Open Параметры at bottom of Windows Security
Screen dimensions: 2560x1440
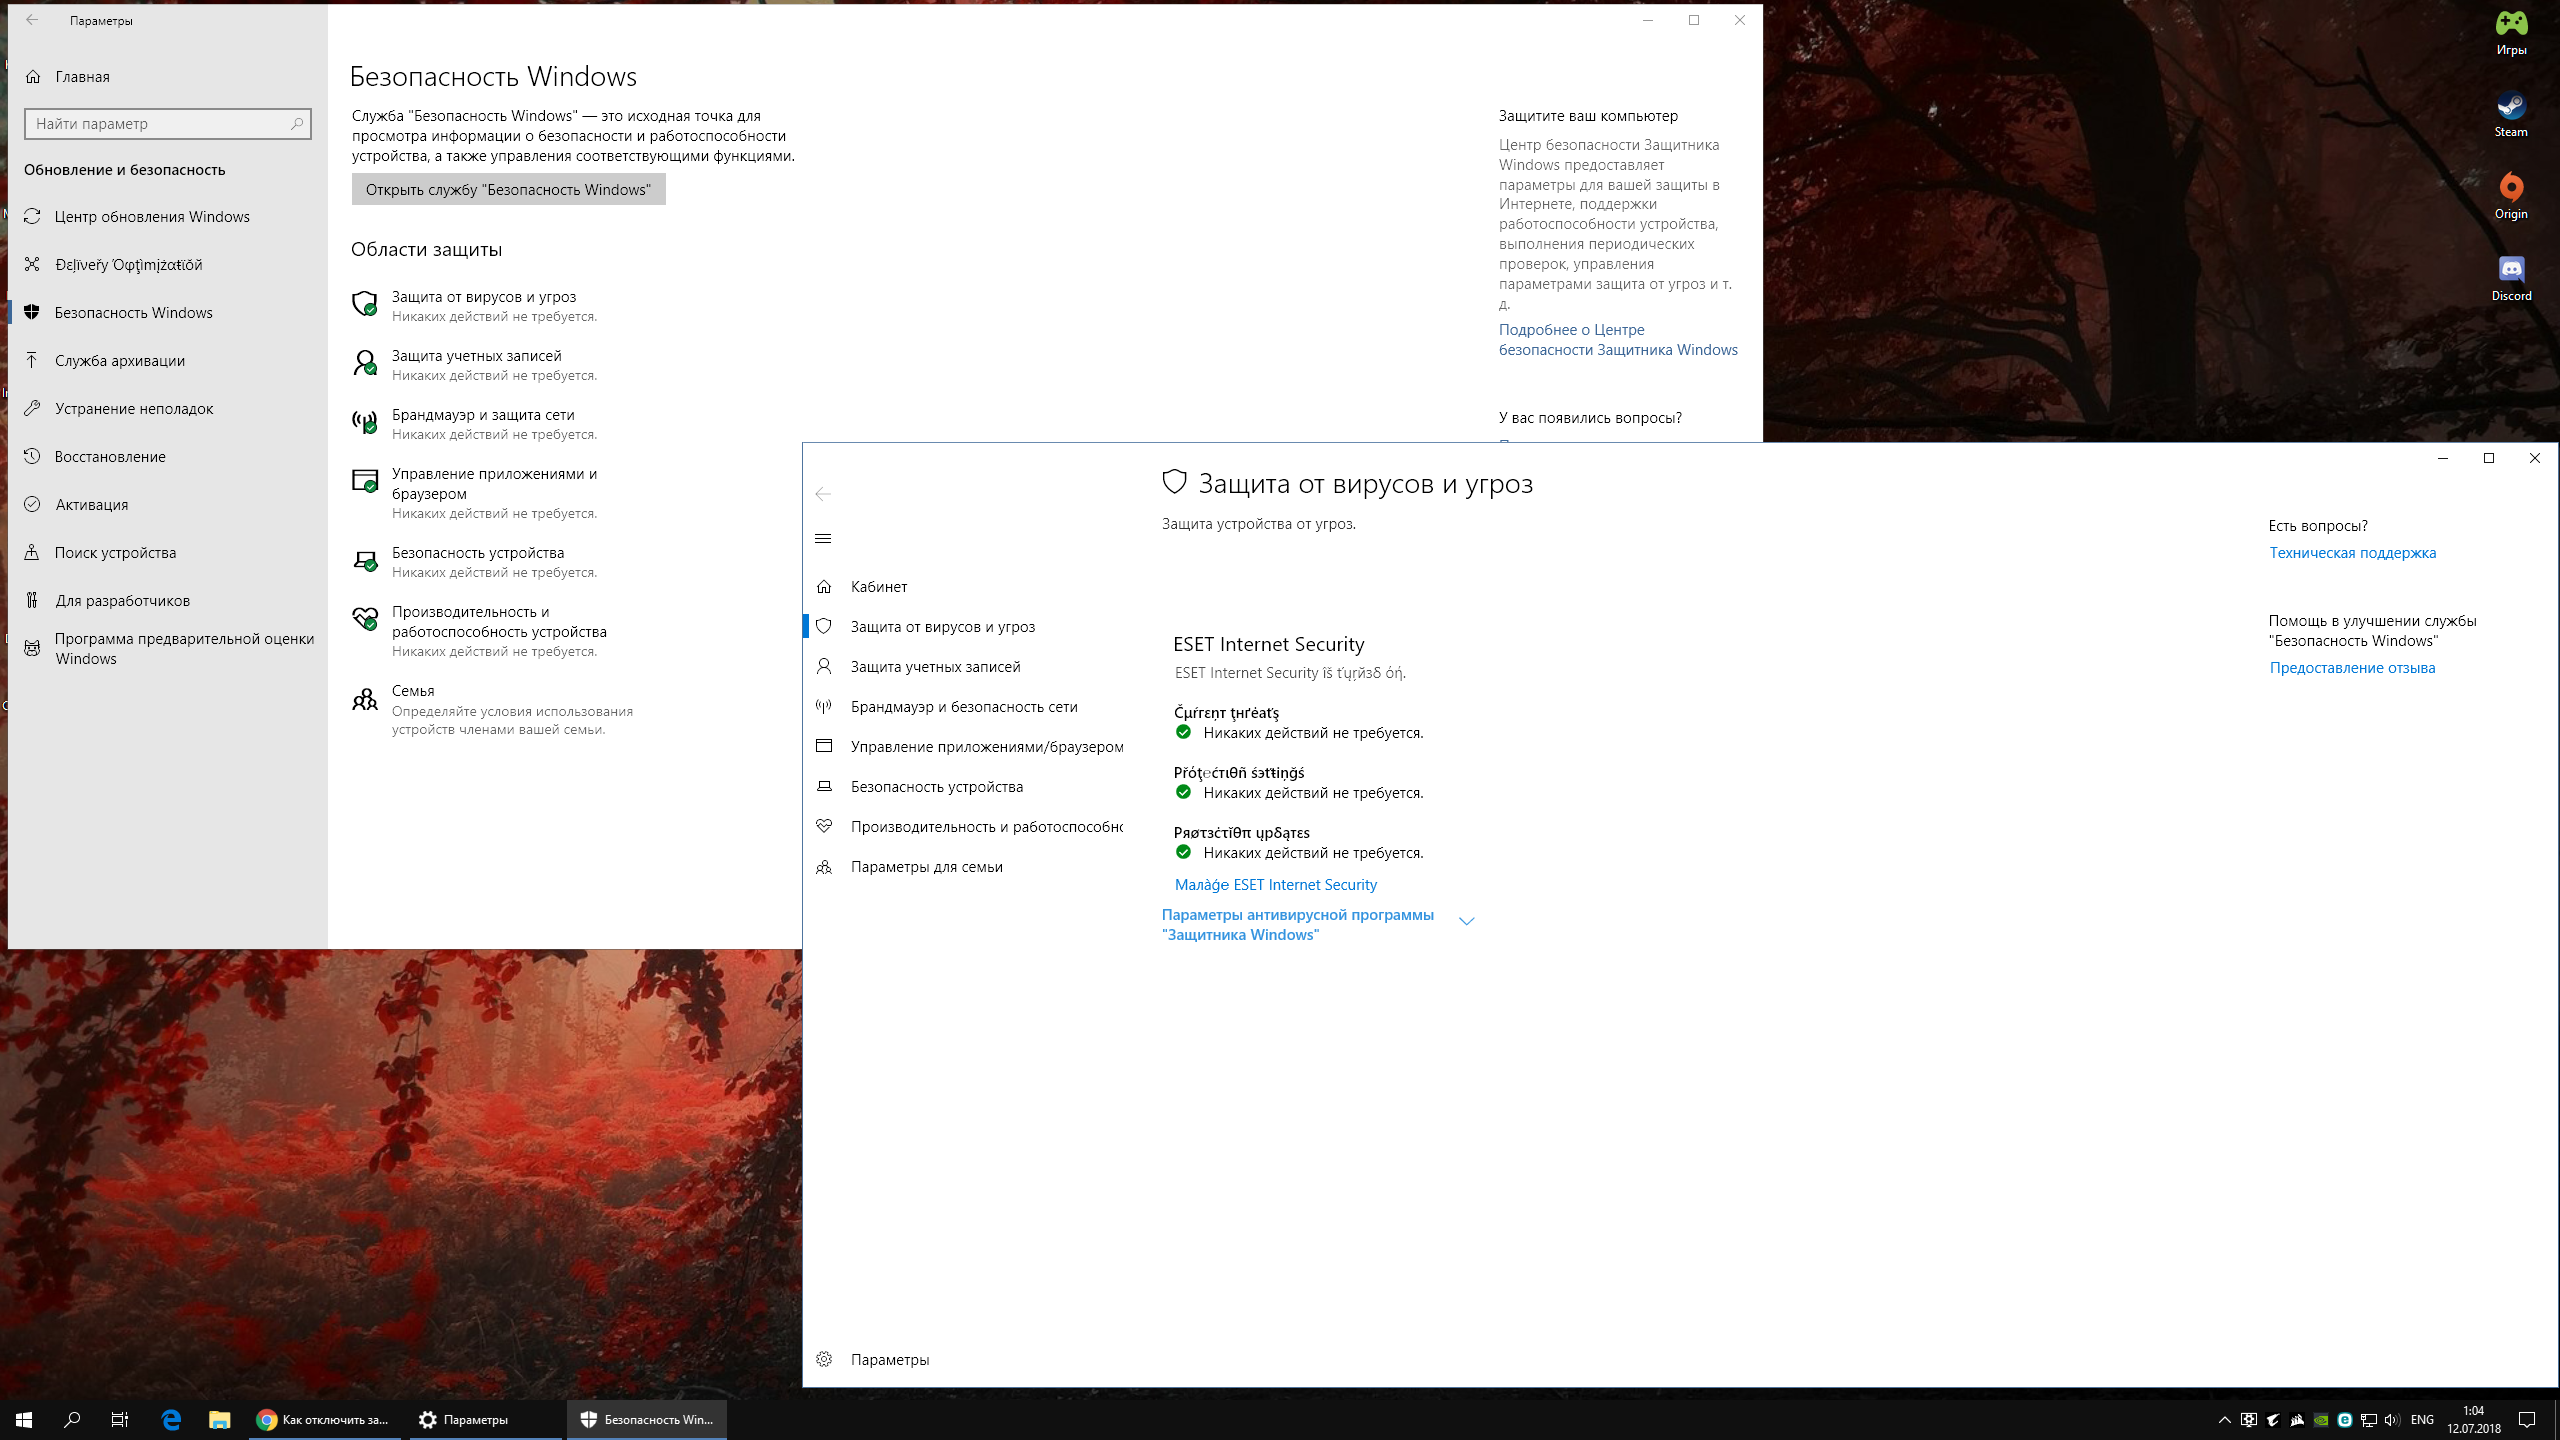pyautogui.click(x=965, y=1360)
